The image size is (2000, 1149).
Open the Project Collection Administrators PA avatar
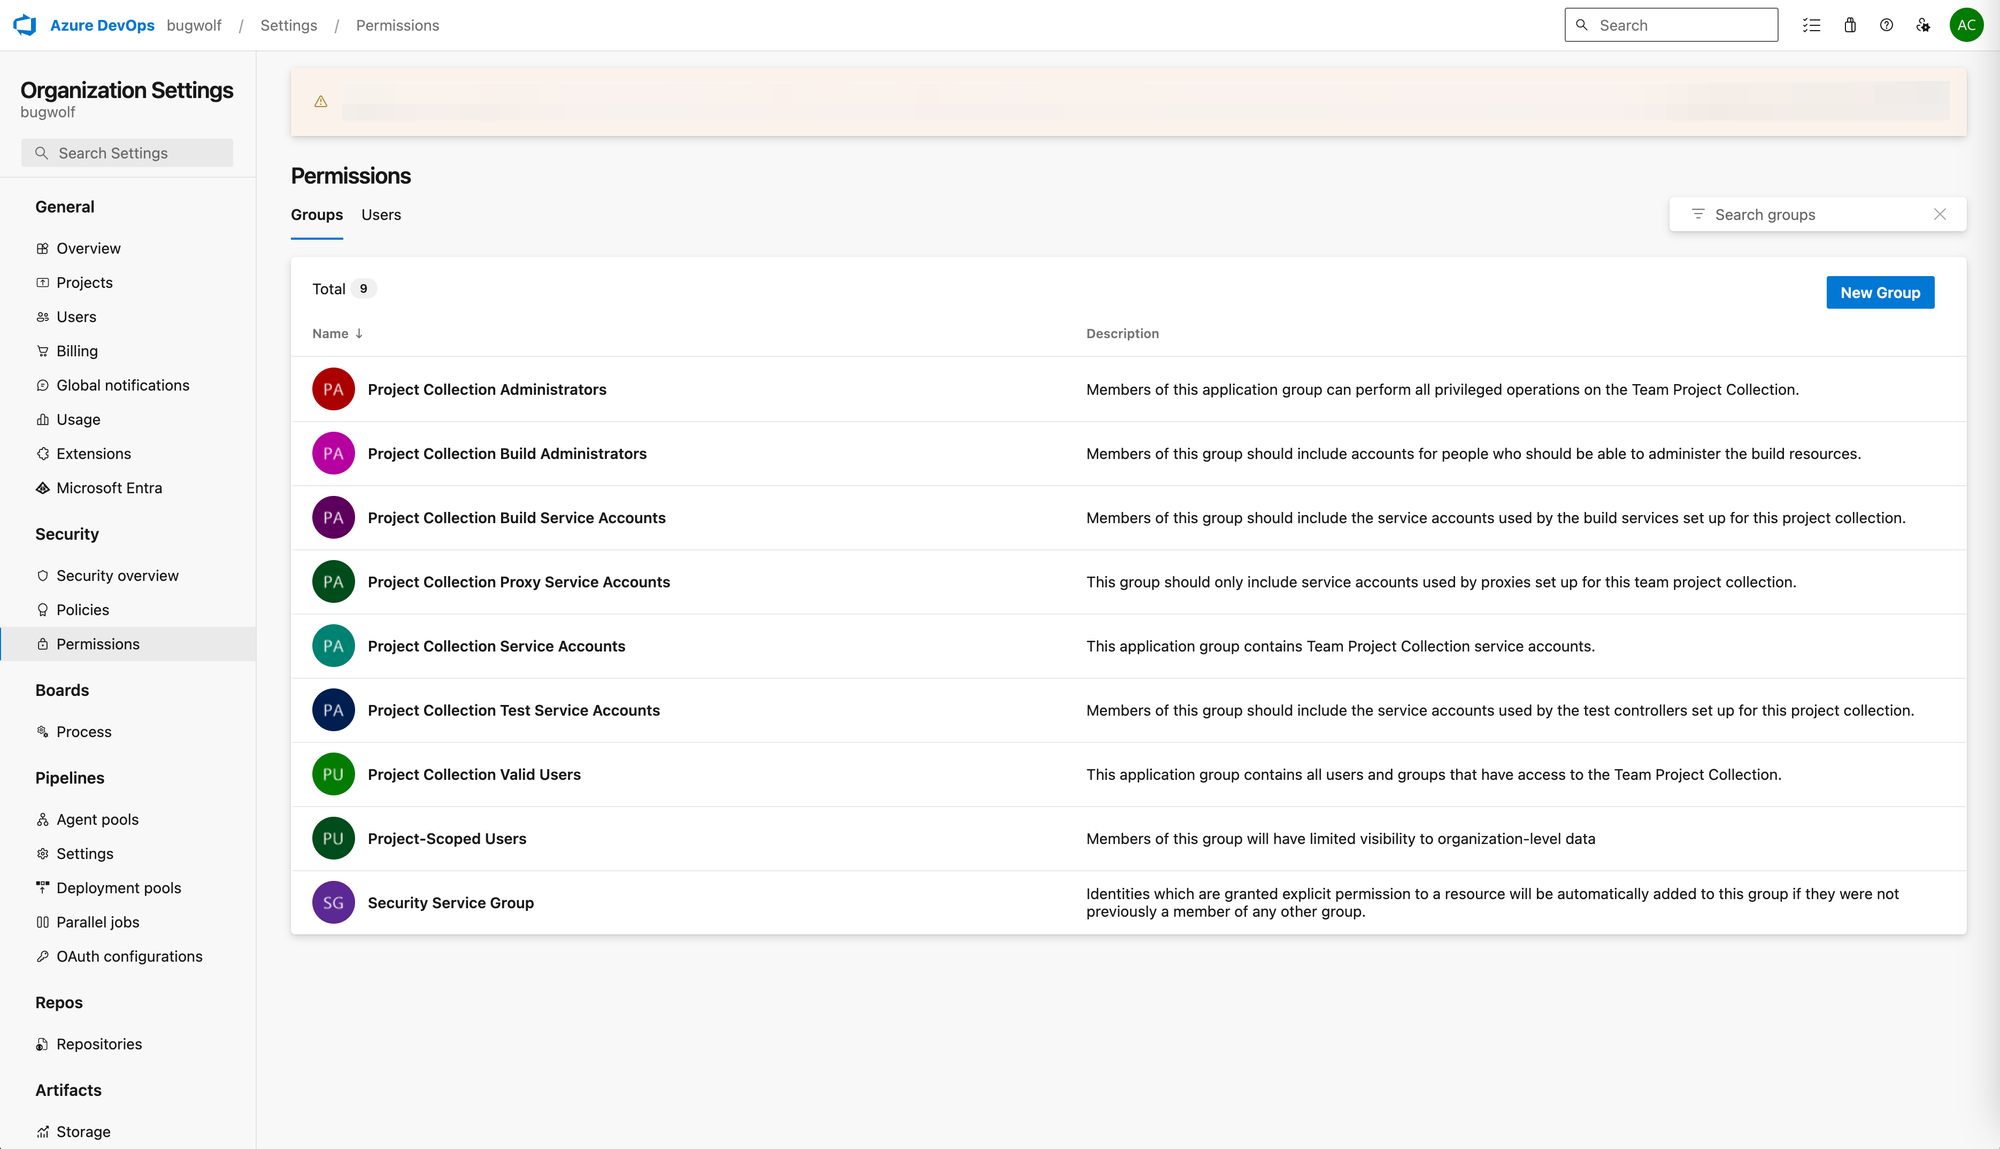coord(333,389)
